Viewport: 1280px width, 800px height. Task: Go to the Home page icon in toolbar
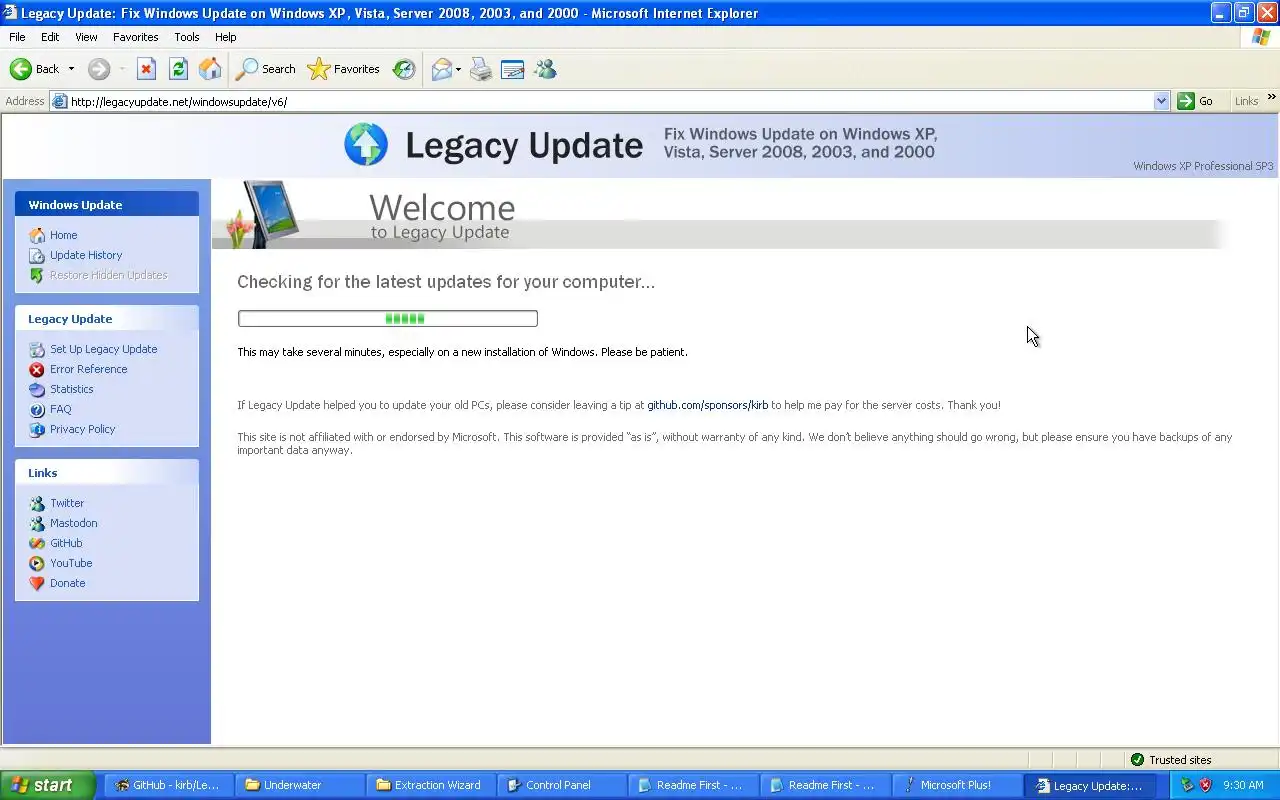(210, 69)
